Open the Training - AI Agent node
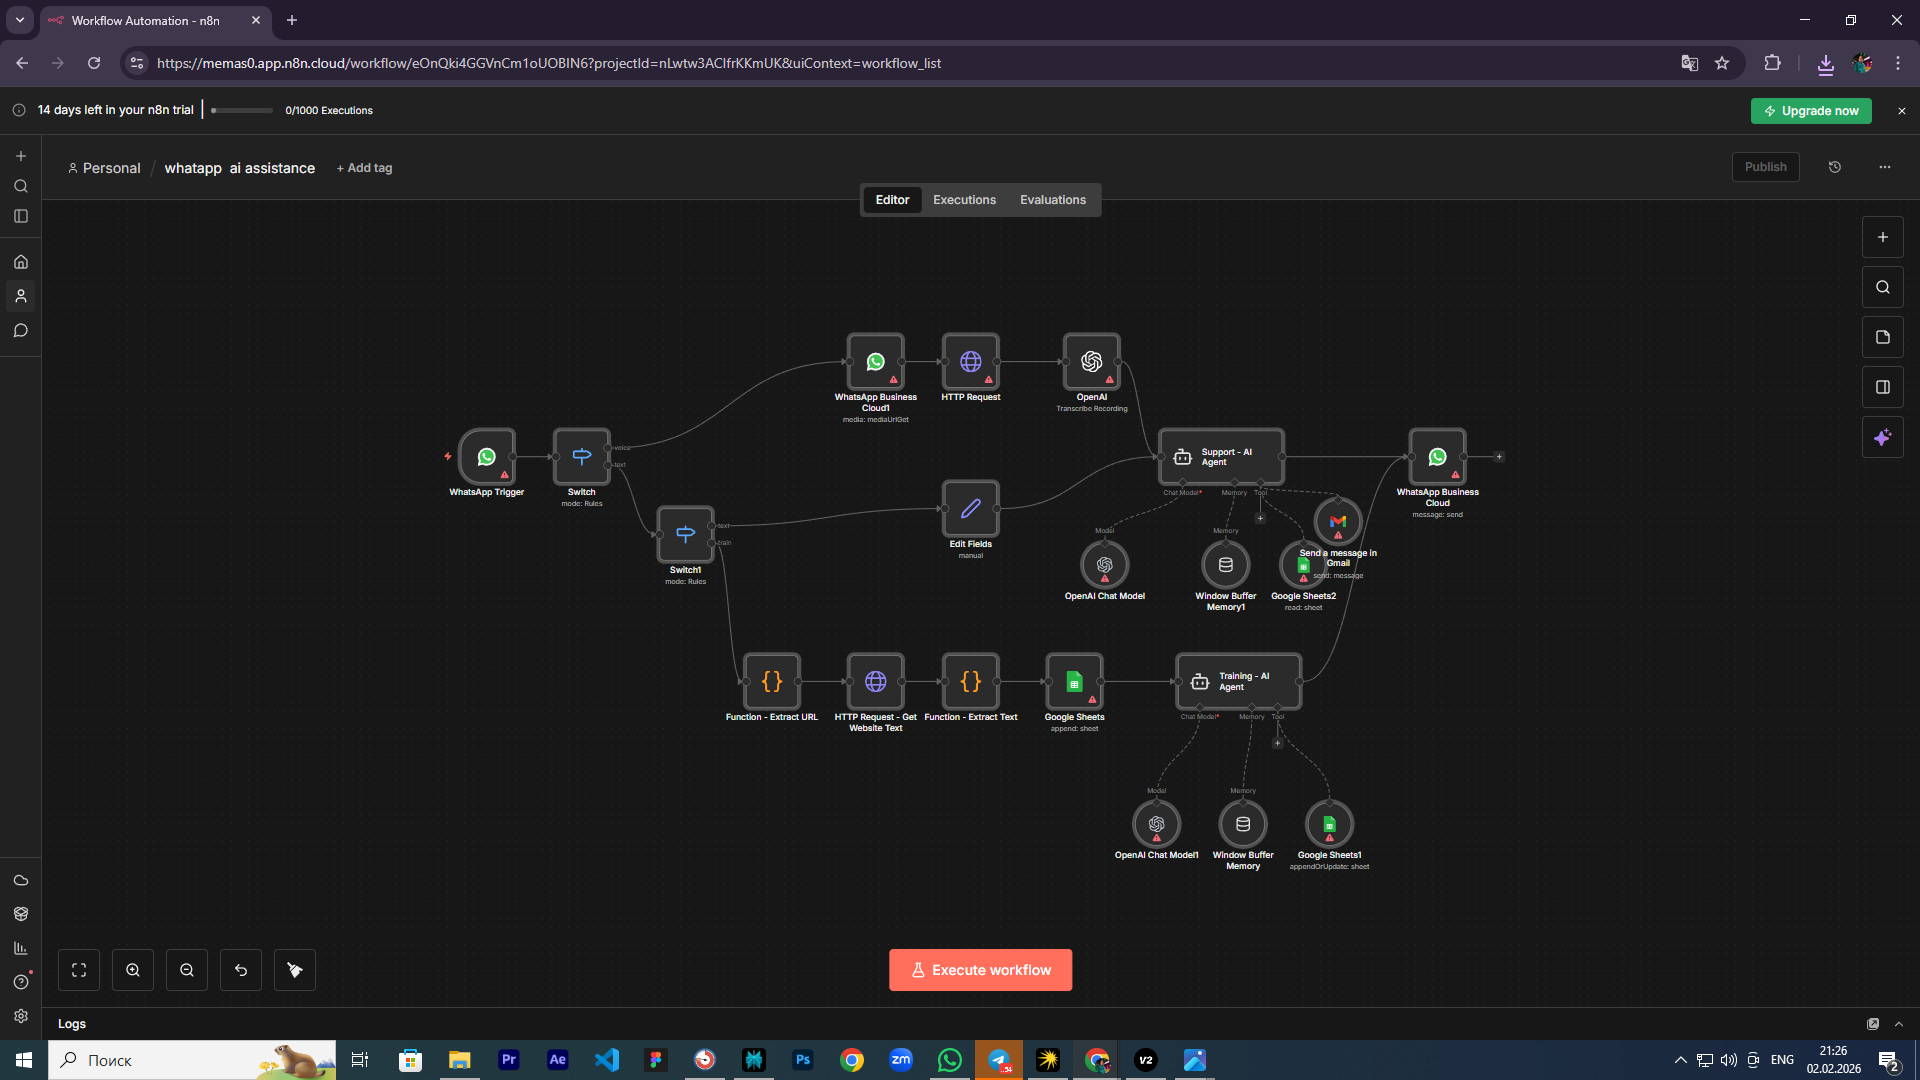 [x=1239, y=682]
